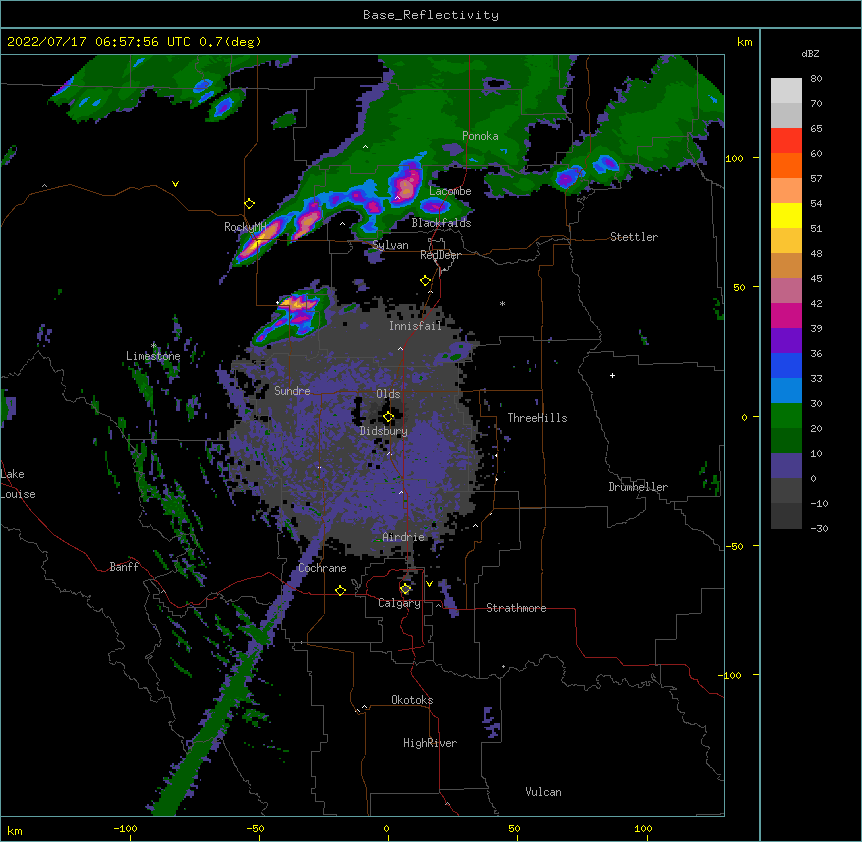Click the 80 value on dBZ scale
This screenshot has height=842, width=862.
tap(816, 79)
